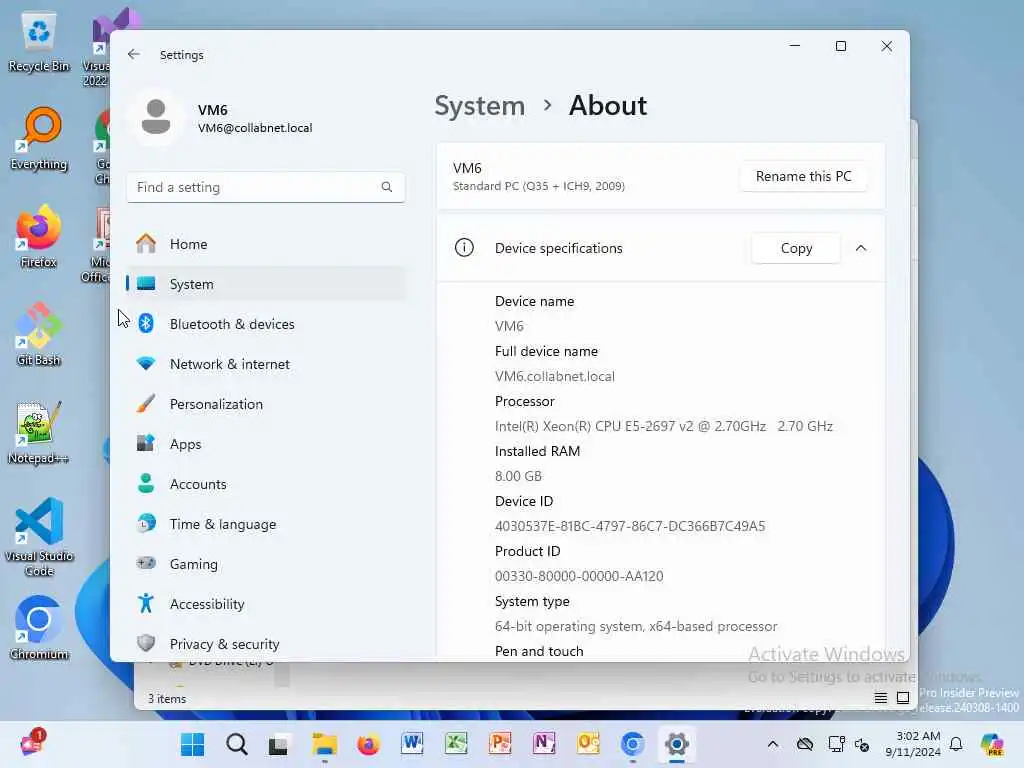Image resolution: width=1024 pixels, height=768 pixels.
Task: Open Recycle Bin on the desktop
Action: 39,43
